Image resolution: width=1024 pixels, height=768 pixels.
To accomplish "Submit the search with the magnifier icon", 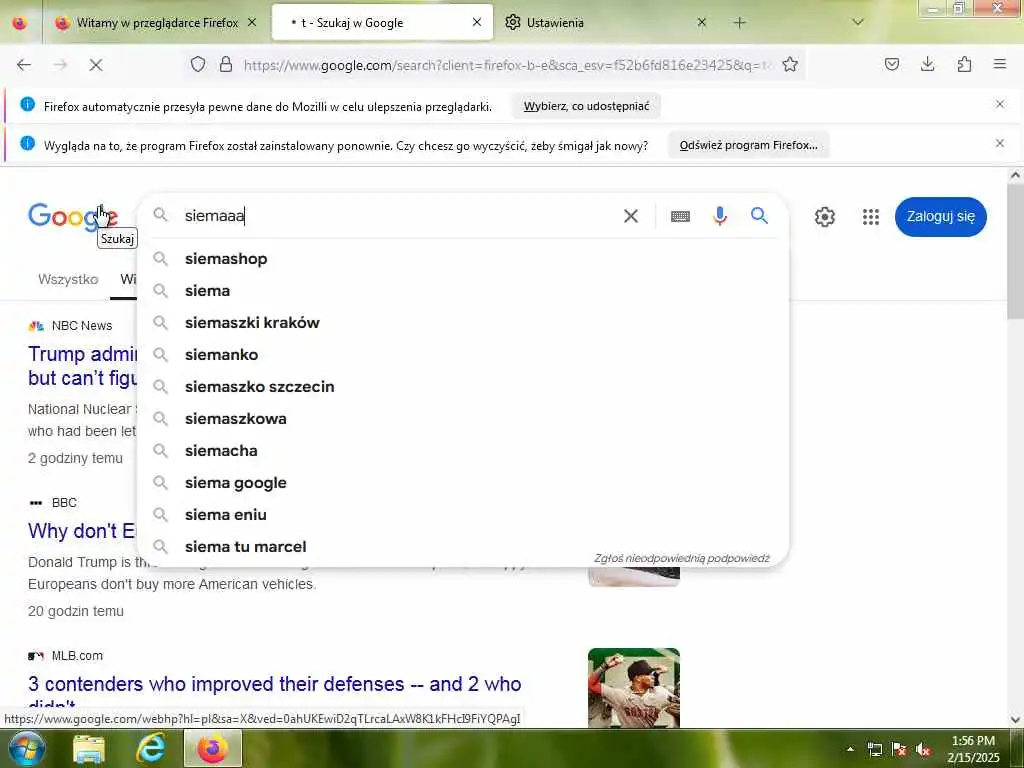I will point(759,216).
